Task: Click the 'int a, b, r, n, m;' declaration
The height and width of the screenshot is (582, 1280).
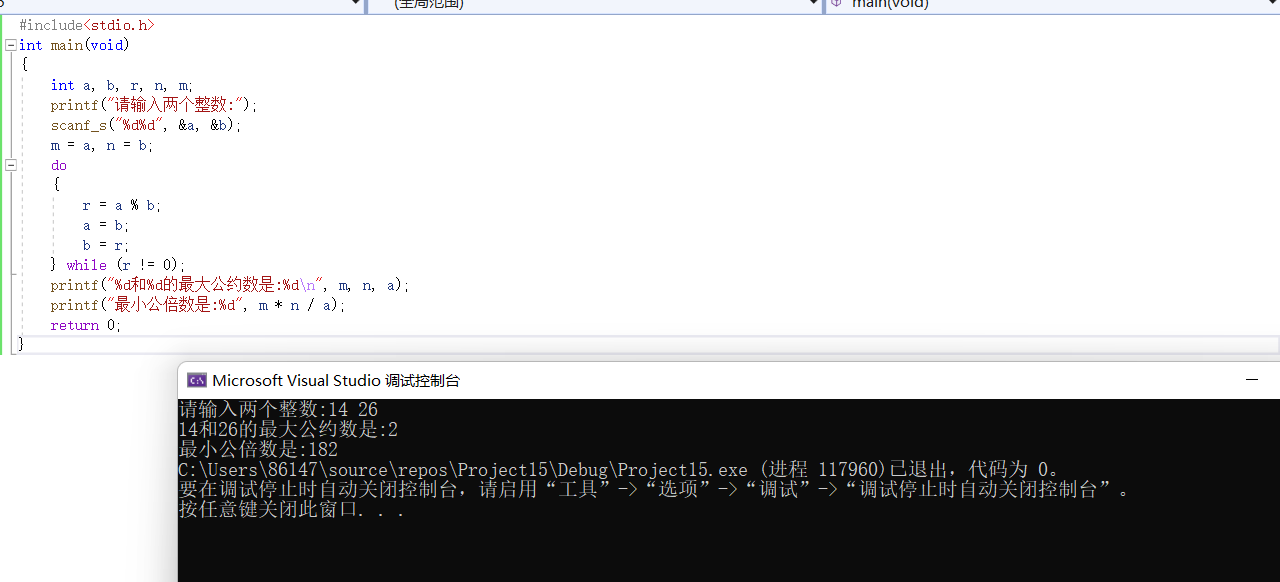Action: pyautogui.click(x=122, y=85)
